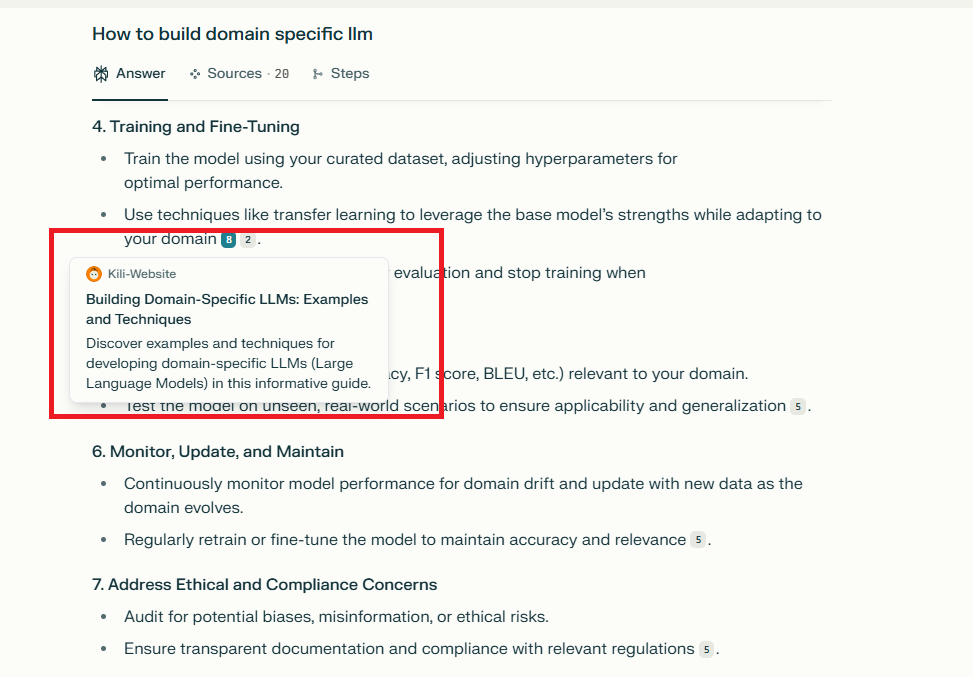
Task: Open 'Building Domain-Specific LLMs' popup title link
Action: tap(227, 309)
